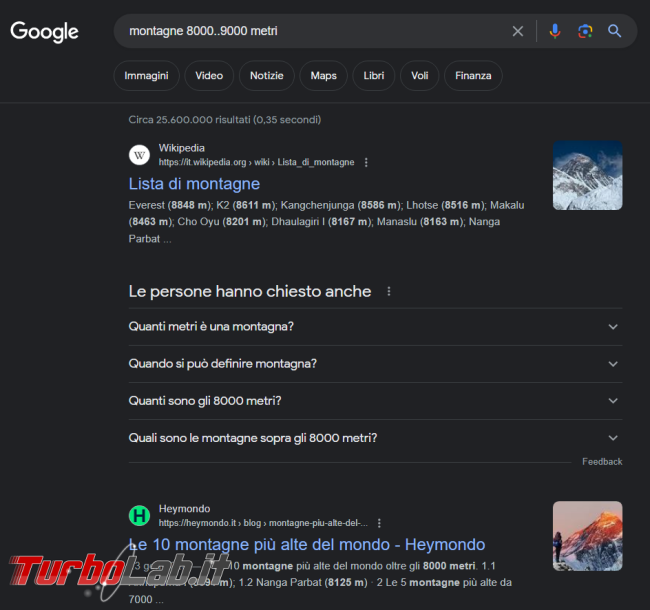Expand Quali sono le montagne sopra gli 8000 metri?
650x610 pixels.
375,438
